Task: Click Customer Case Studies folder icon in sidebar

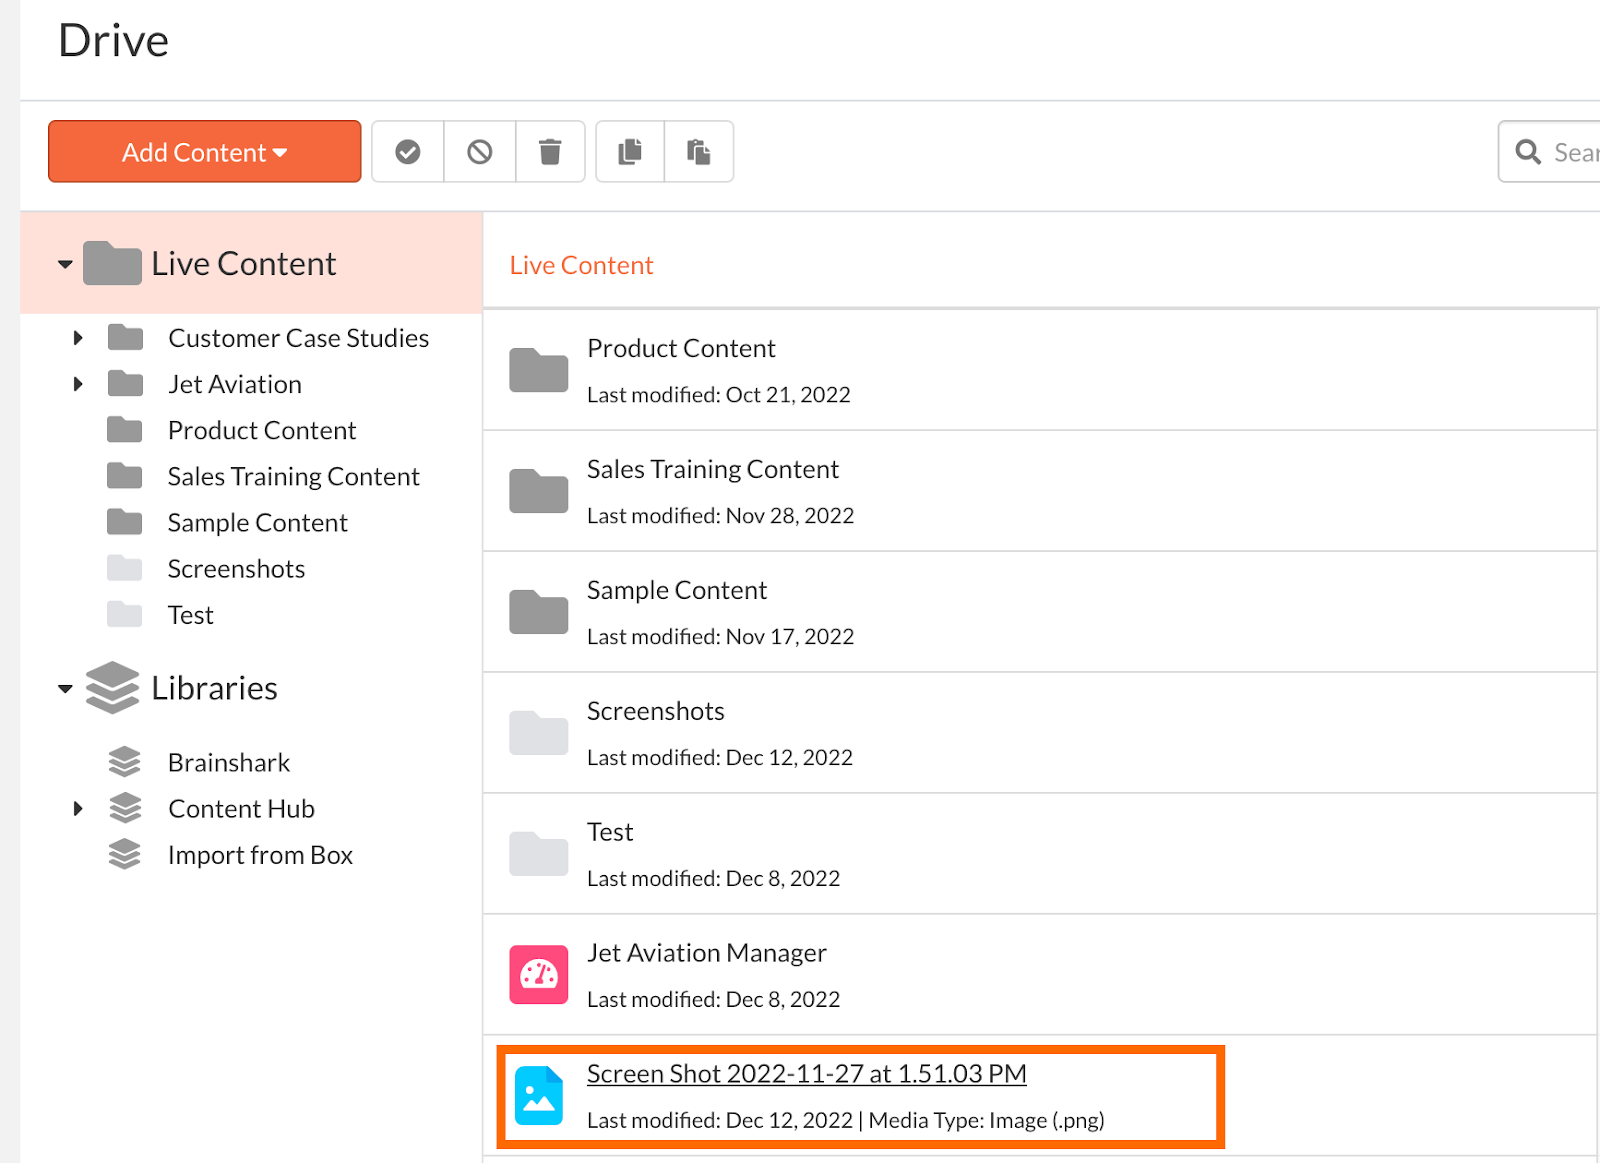Action: [x=125, y=338]
